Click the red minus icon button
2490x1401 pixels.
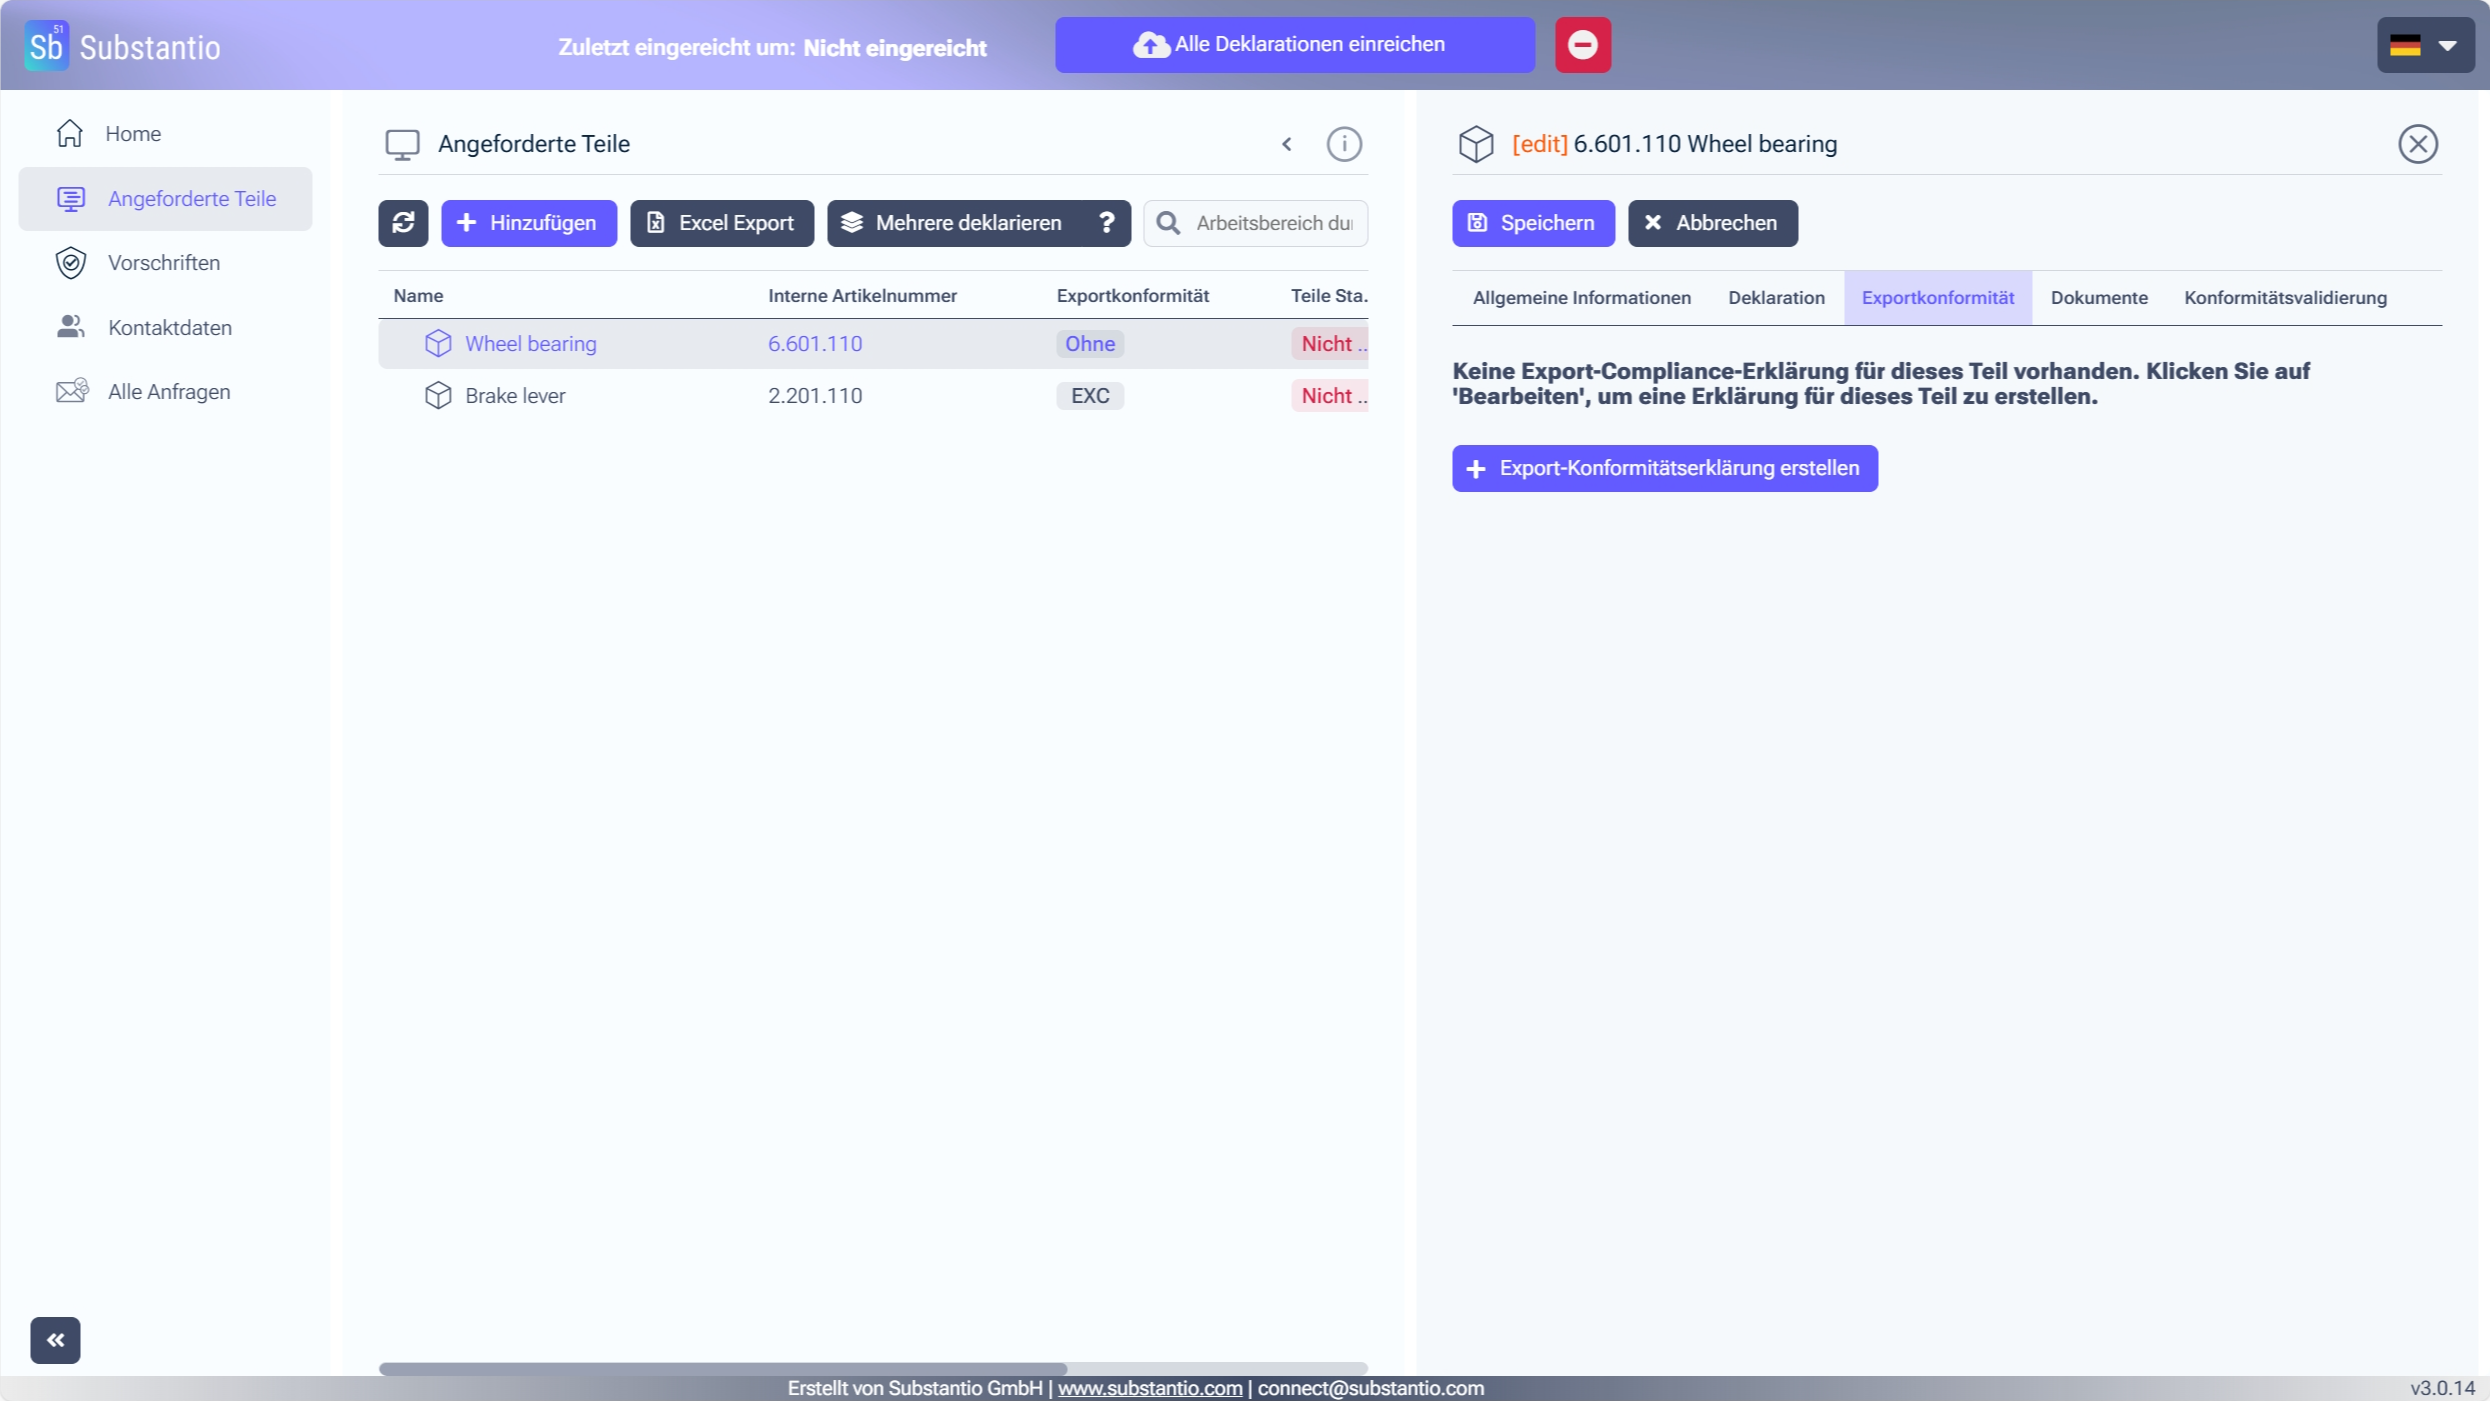pyautogui.click(x=1582, y=45)
